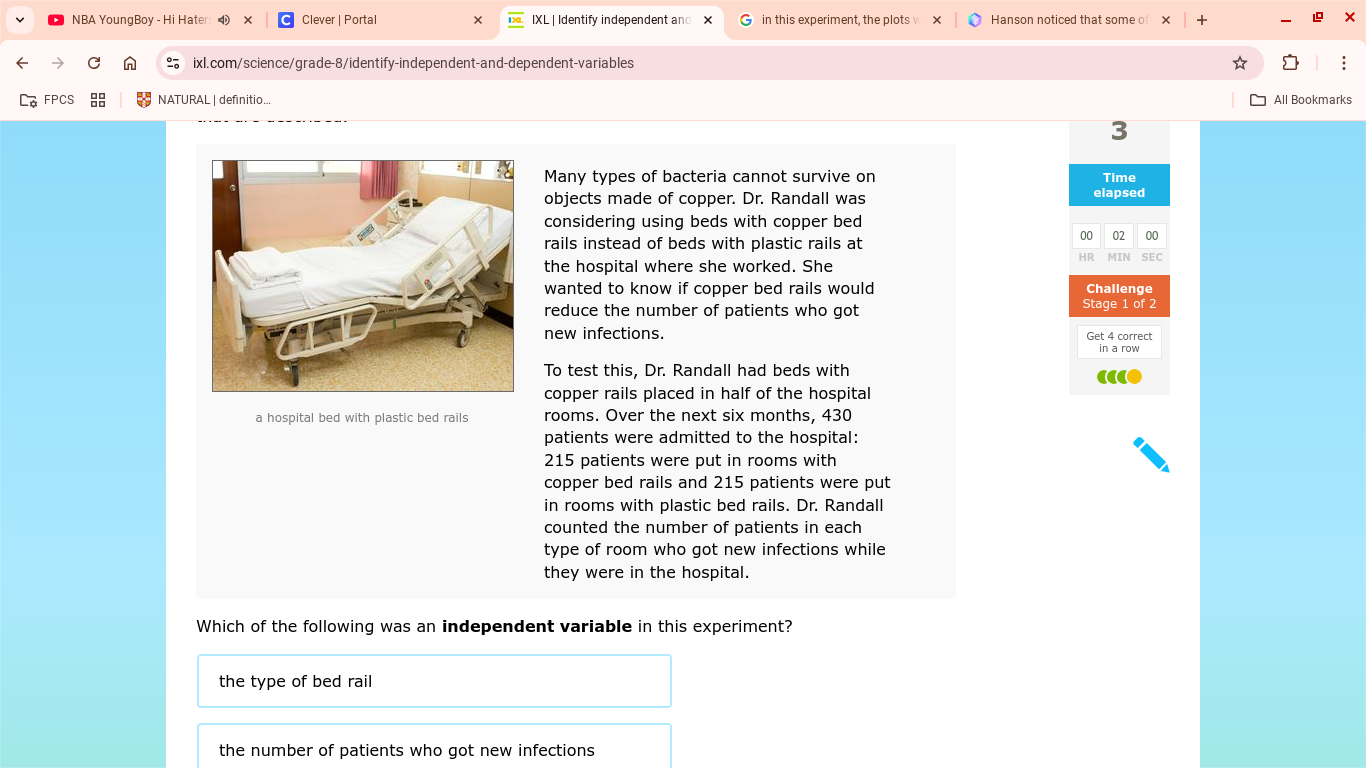
Task: Expand the tab search dropdown arrow
Action: pos(20,20)
